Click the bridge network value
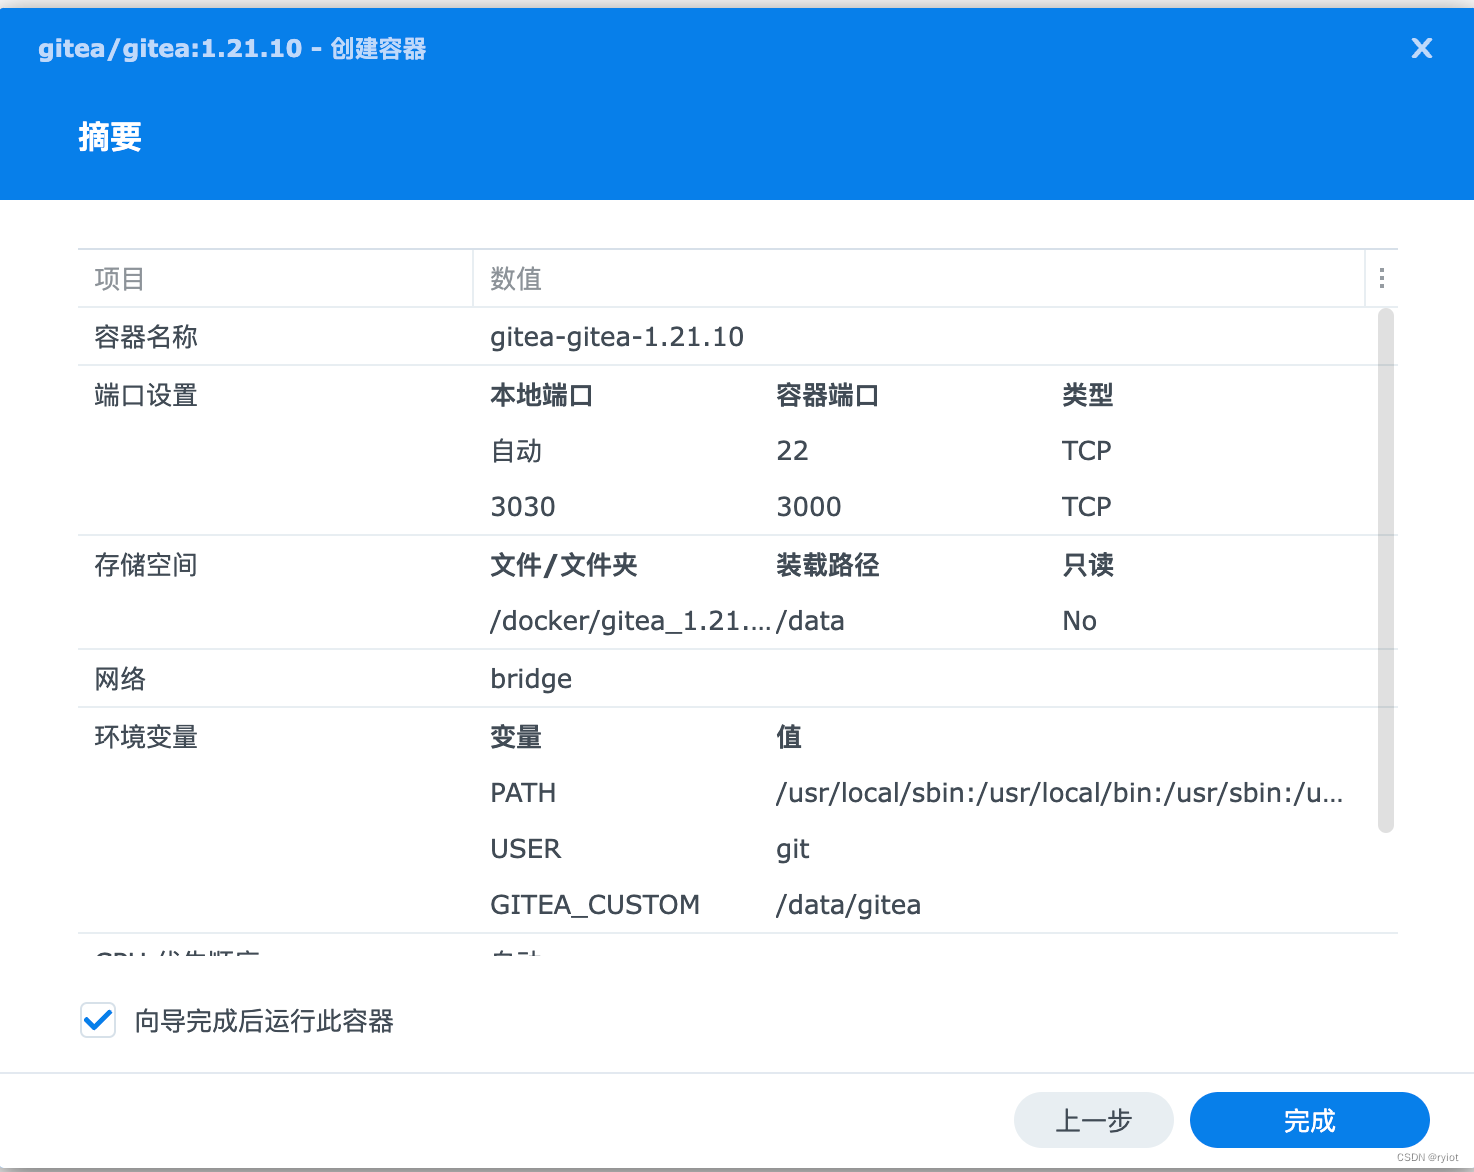 click(x=531, y=679)
